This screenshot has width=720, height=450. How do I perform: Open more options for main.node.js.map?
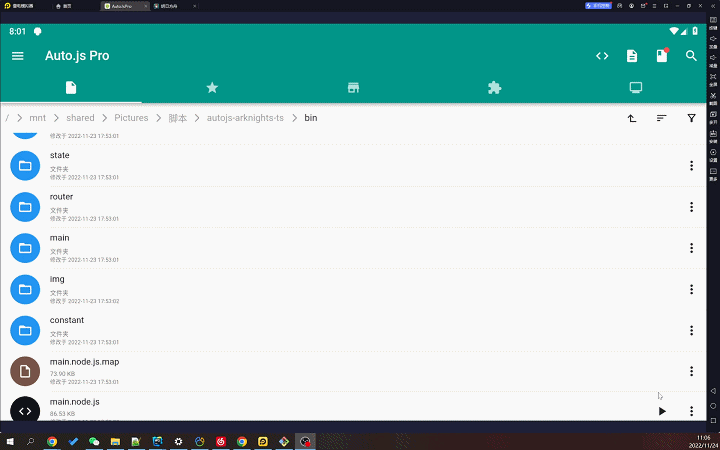click(691, 371)
